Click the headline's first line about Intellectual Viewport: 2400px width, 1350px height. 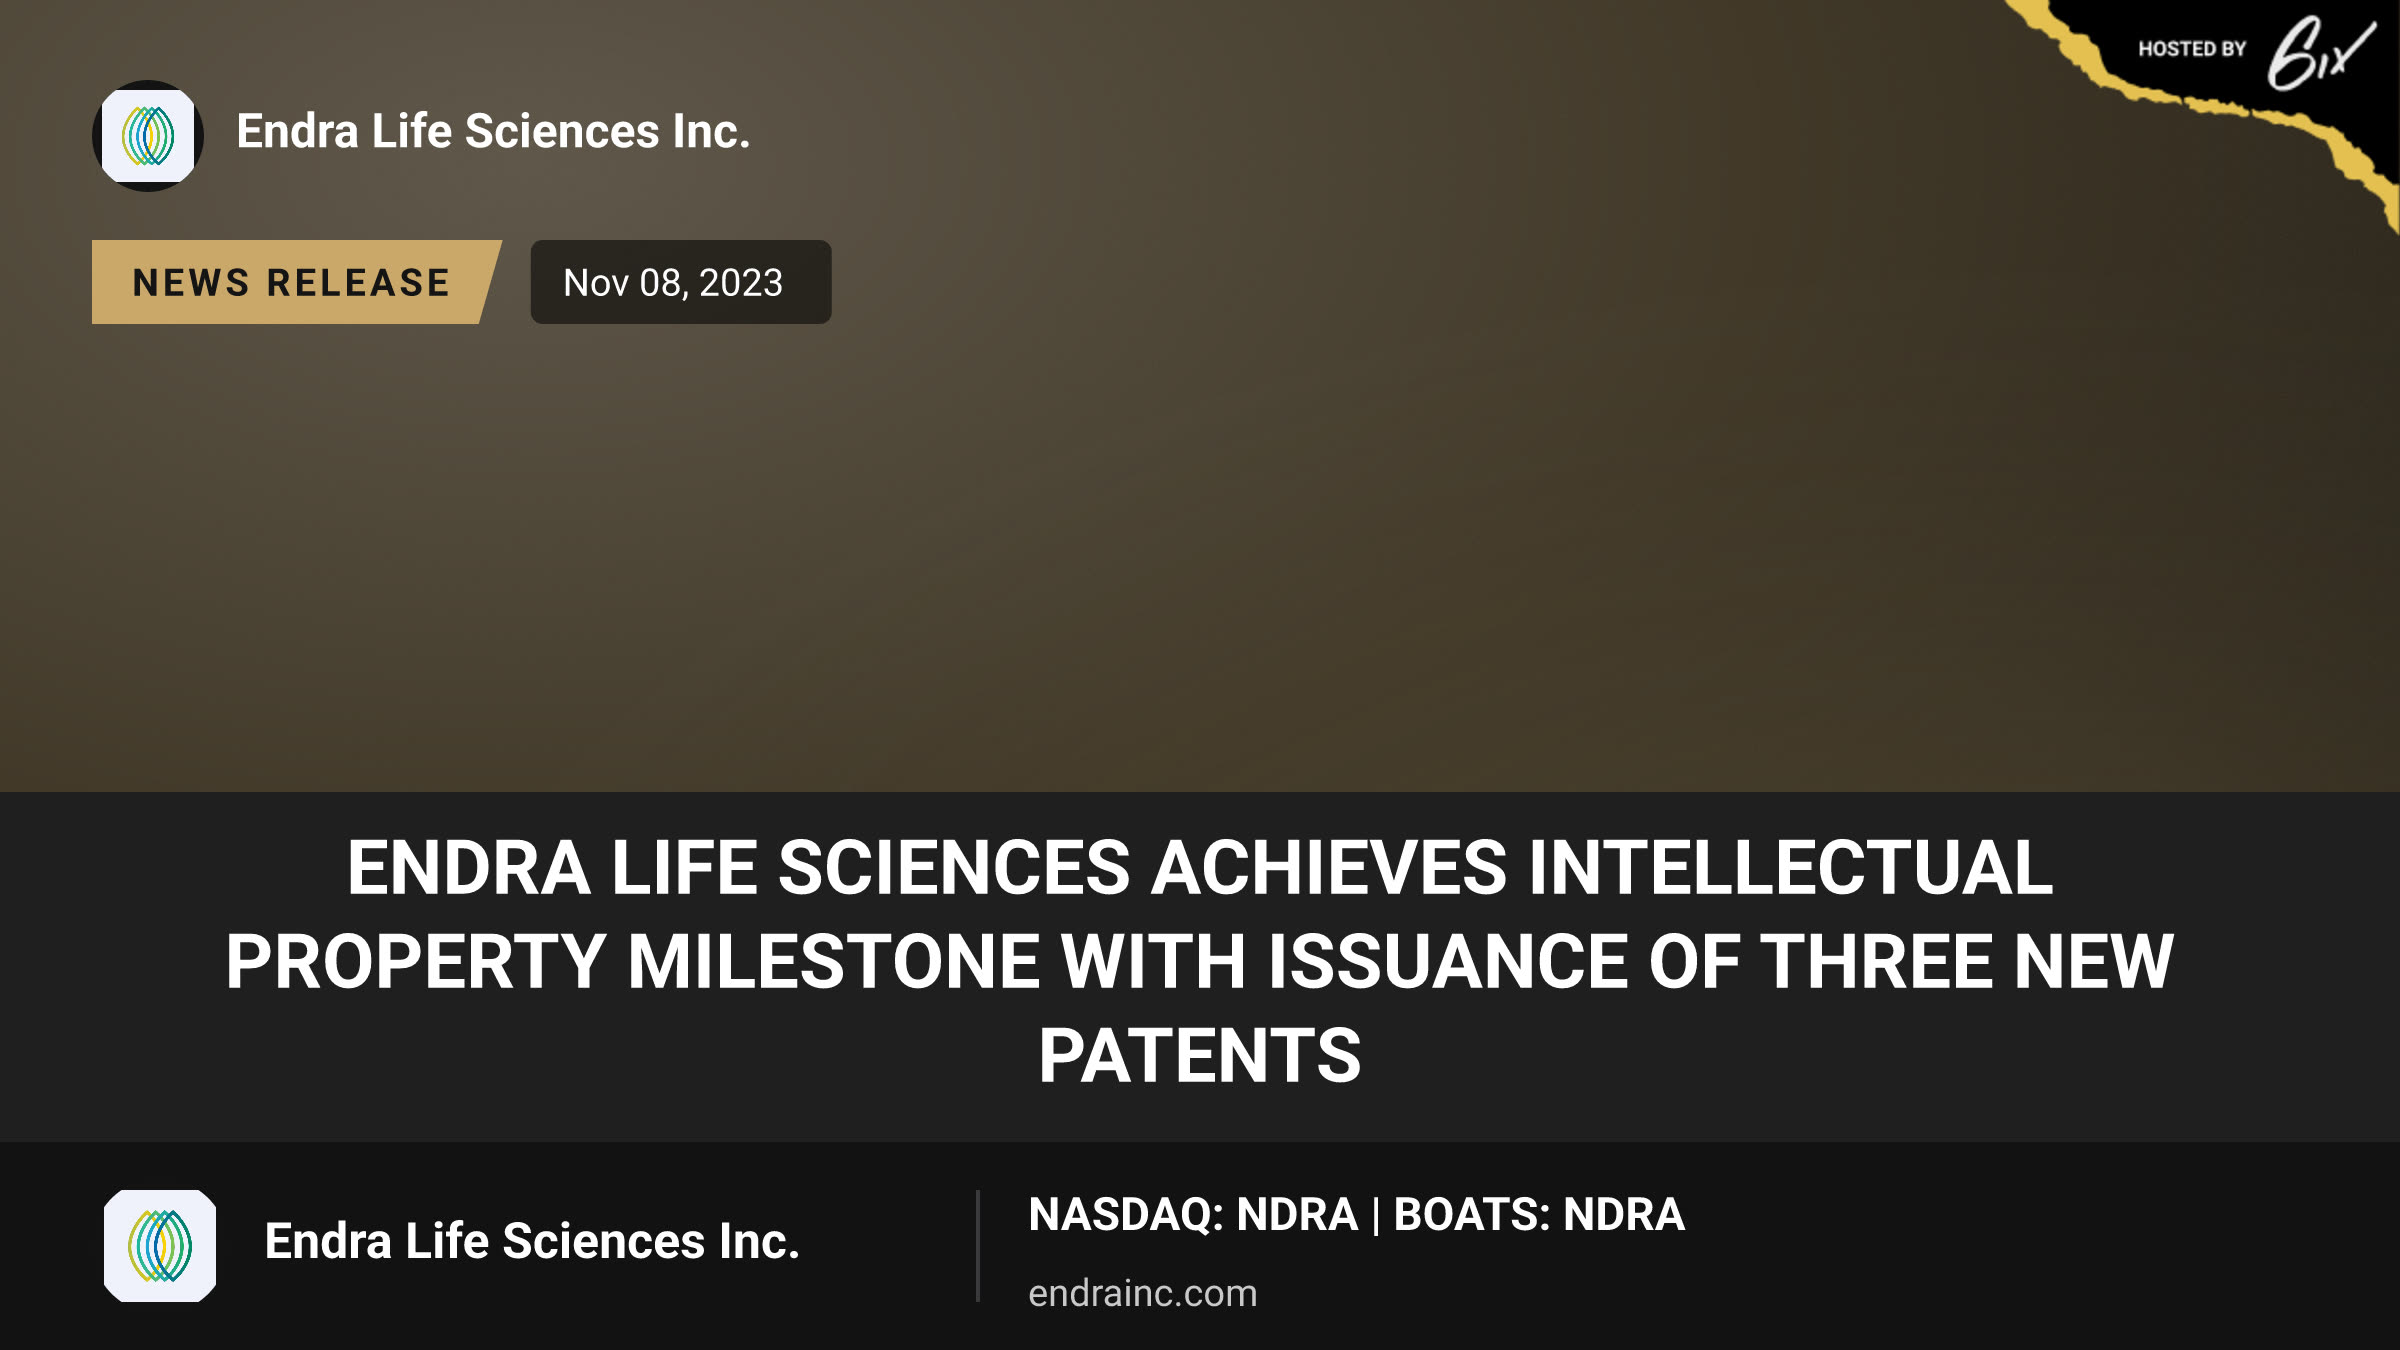1200,867
